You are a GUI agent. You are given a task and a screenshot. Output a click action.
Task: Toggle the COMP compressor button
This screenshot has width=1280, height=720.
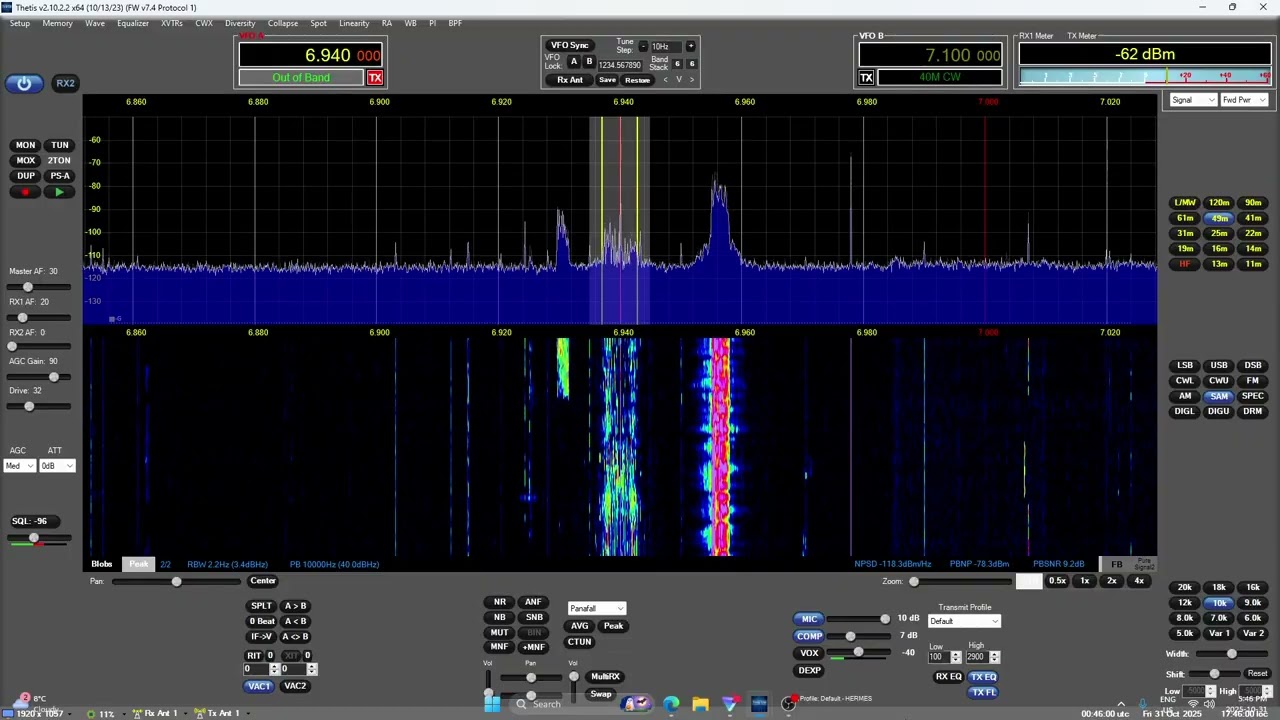pyautogui.click(x=809, y=636)
